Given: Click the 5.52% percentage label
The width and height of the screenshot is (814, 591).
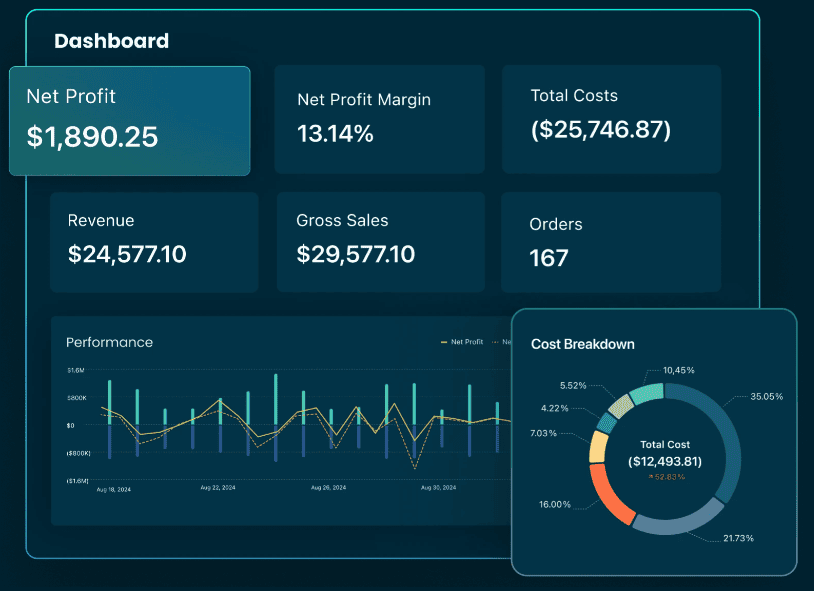Looking at the screenshot, I should click(572, 385).
